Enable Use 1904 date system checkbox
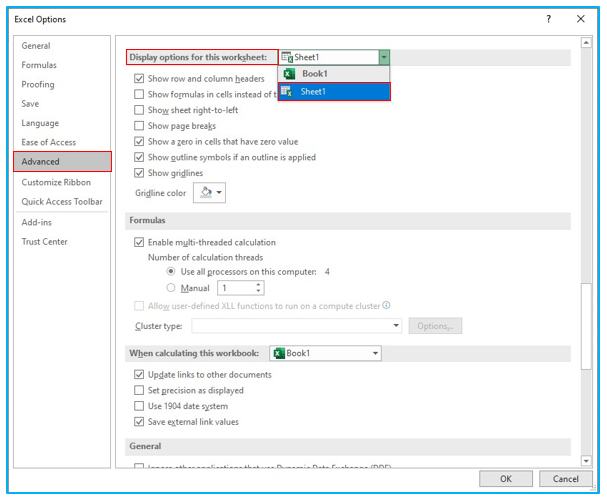The height and width of the screenshot is (503, 607). [139, 406]
